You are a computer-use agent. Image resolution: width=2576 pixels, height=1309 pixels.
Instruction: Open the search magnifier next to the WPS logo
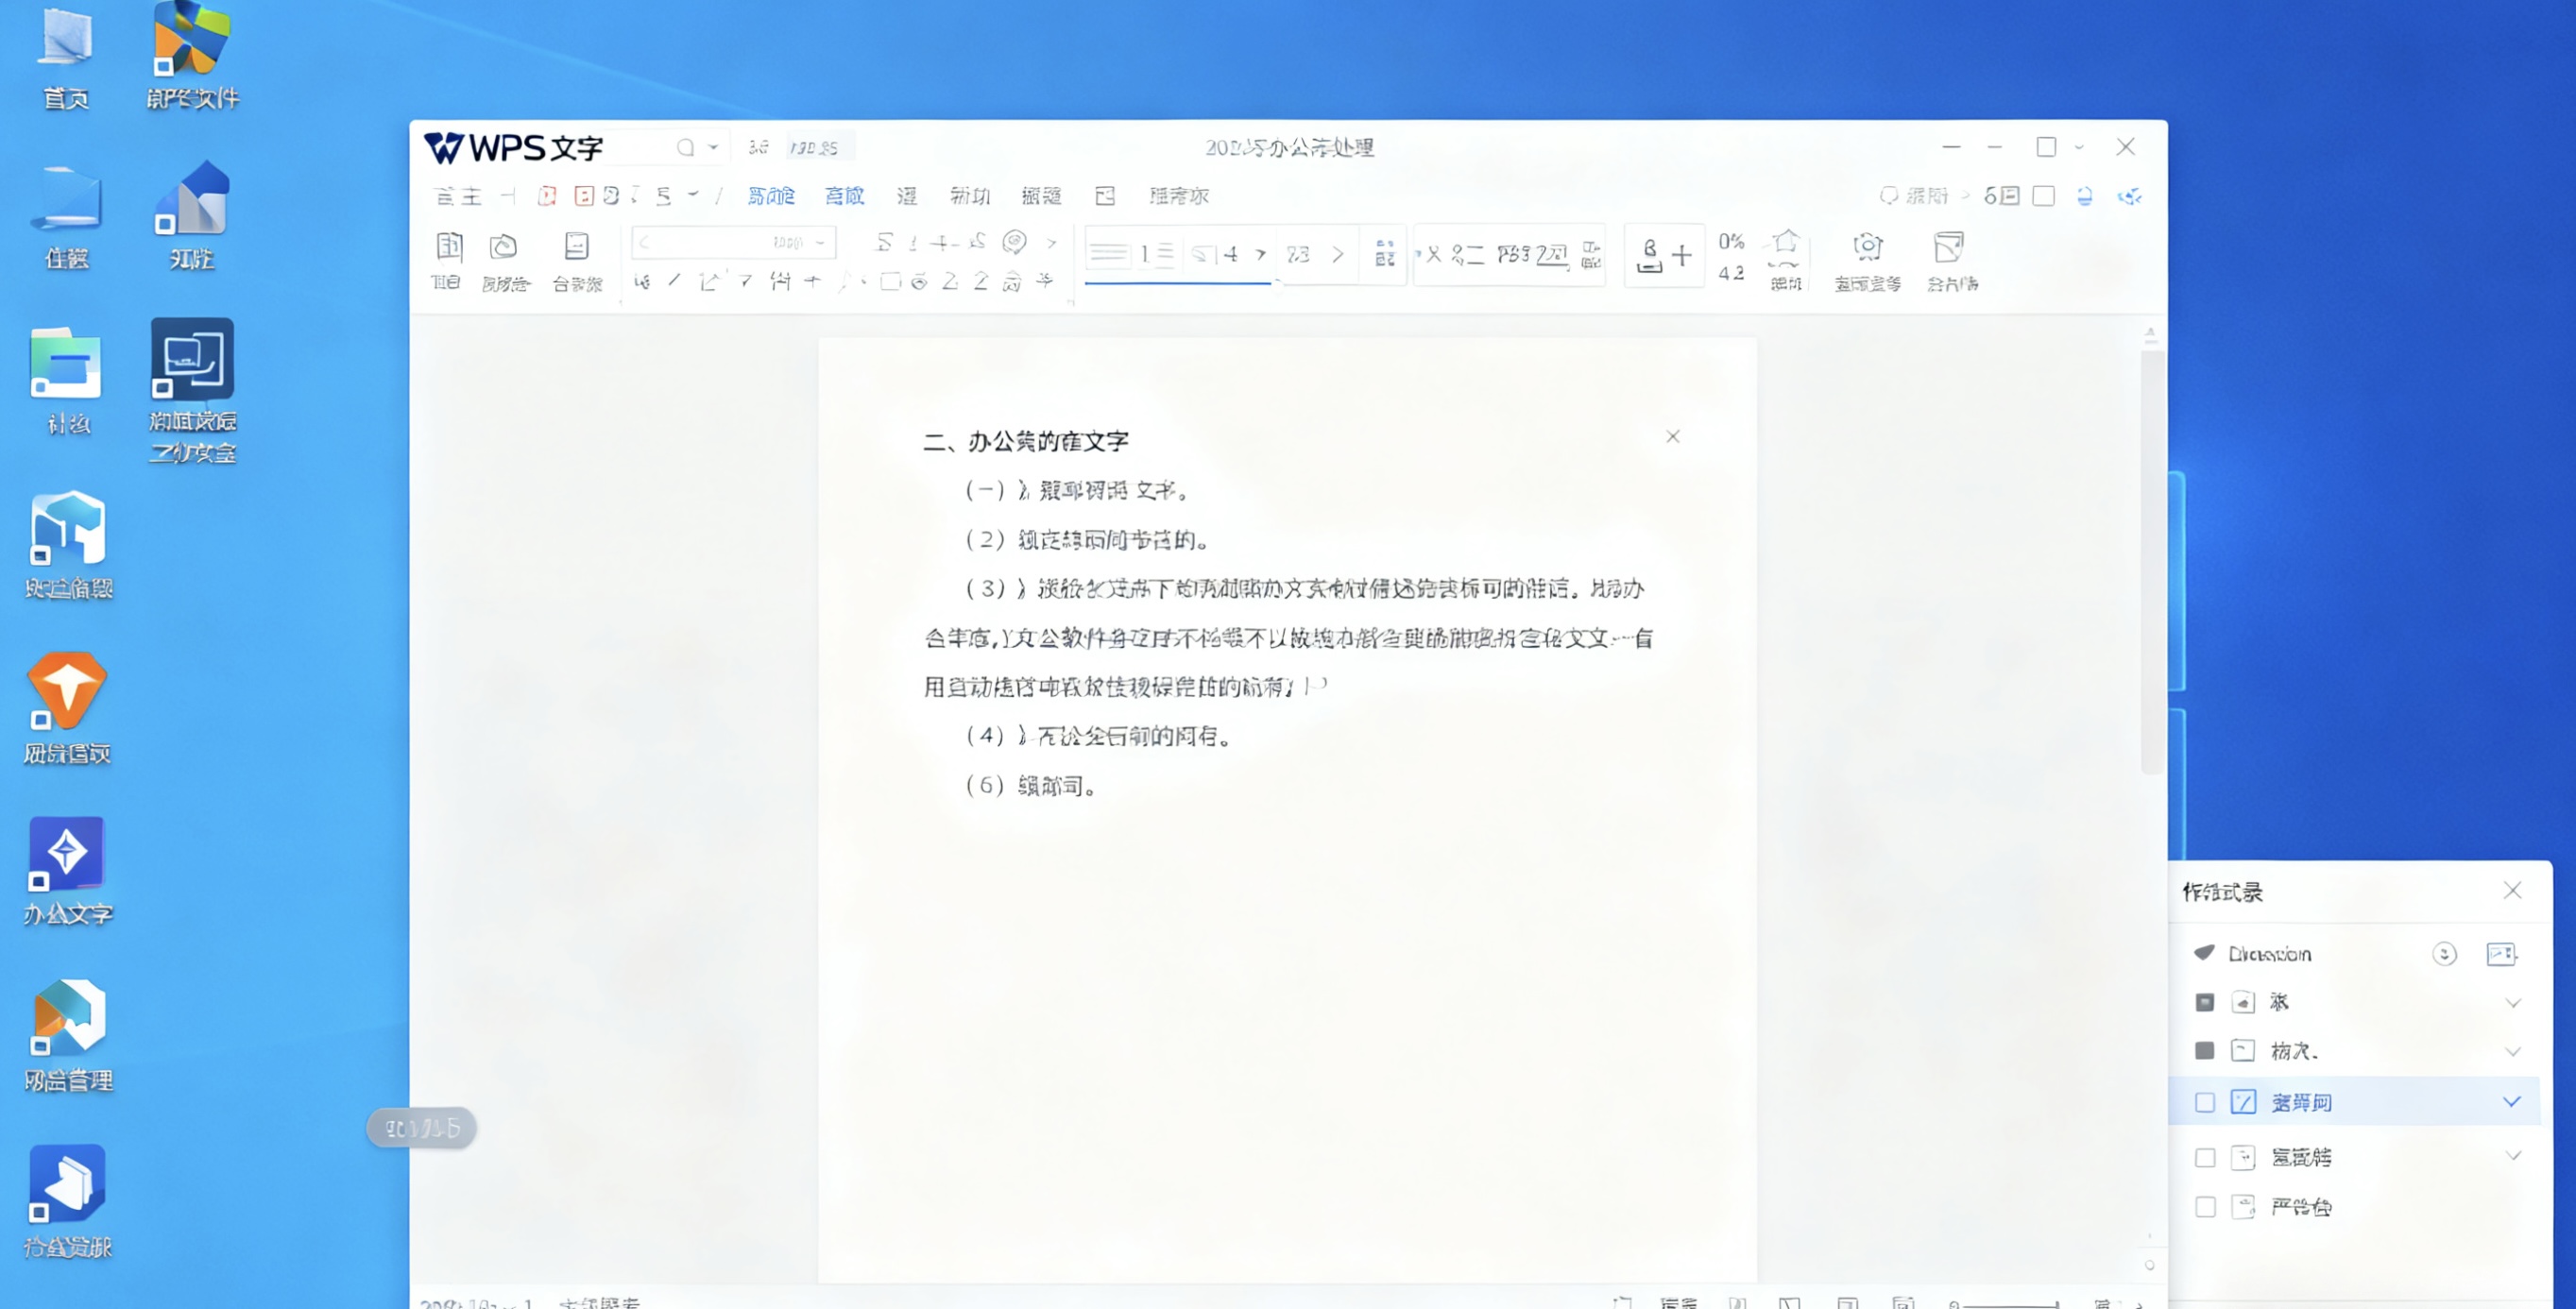(x=688, y=146)
